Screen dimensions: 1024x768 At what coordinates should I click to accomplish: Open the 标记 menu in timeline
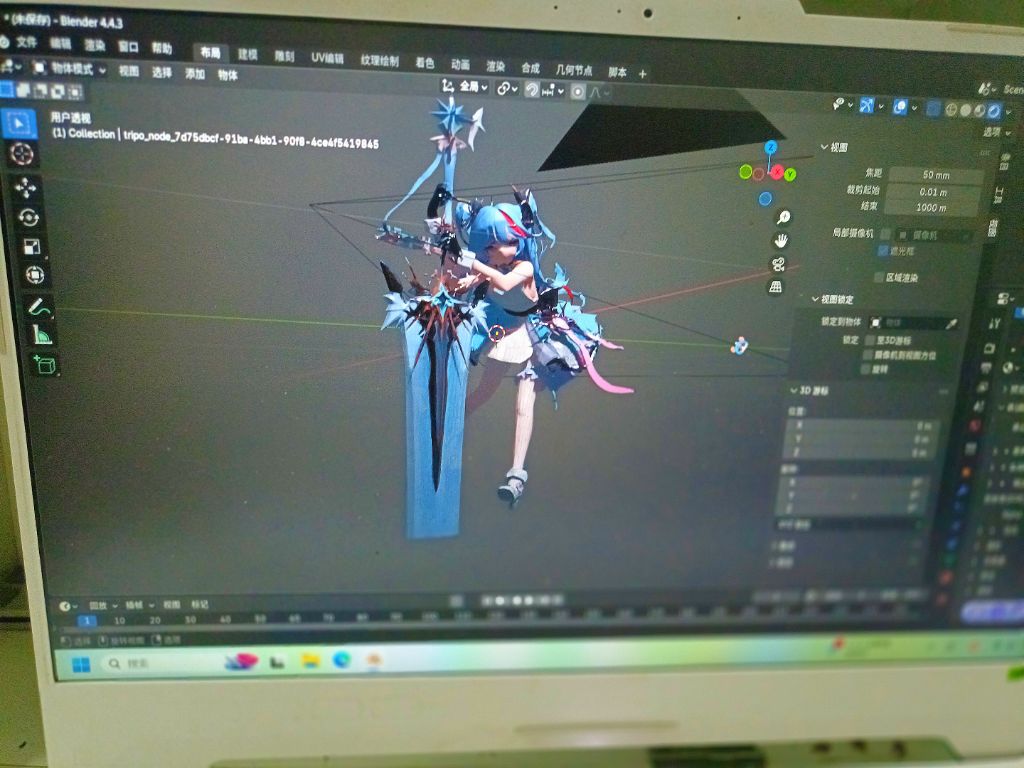click(199, 605)
